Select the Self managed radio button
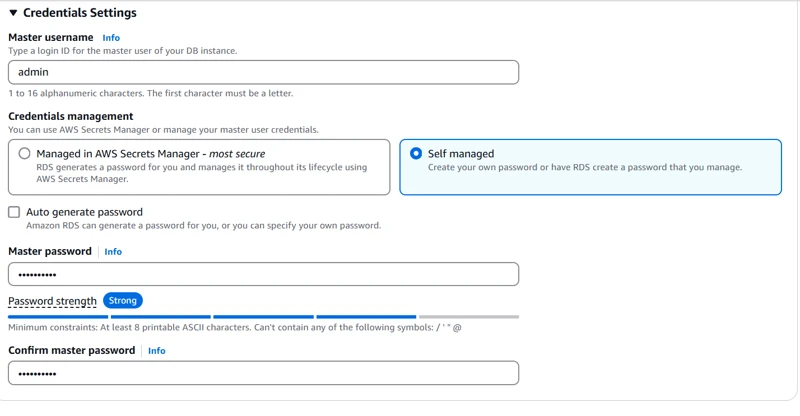Screen dimensions: 800x416 click(416, 154)
